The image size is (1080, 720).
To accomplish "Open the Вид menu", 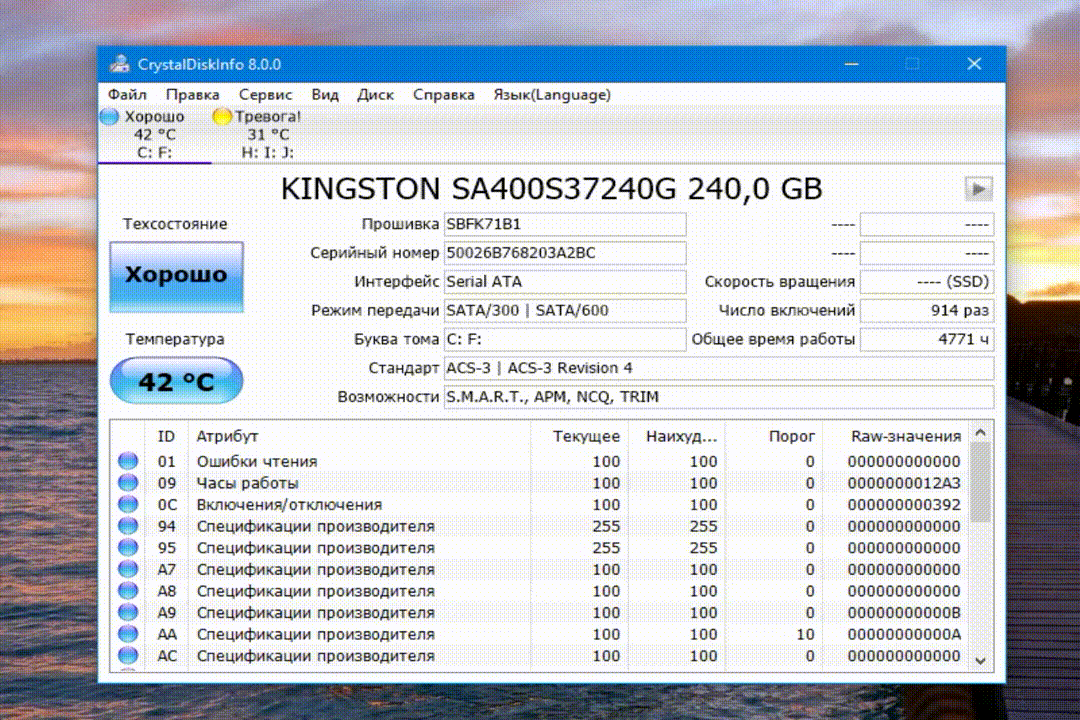I will click(325, 94).
